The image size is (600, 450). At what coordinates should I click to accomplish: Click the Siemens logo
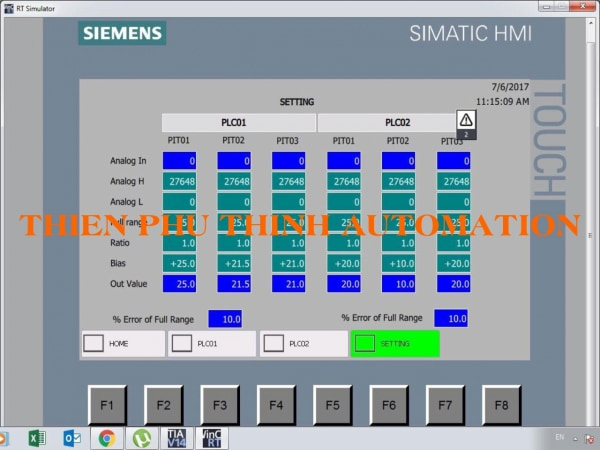pyautogui.click(x=122, y=33)
